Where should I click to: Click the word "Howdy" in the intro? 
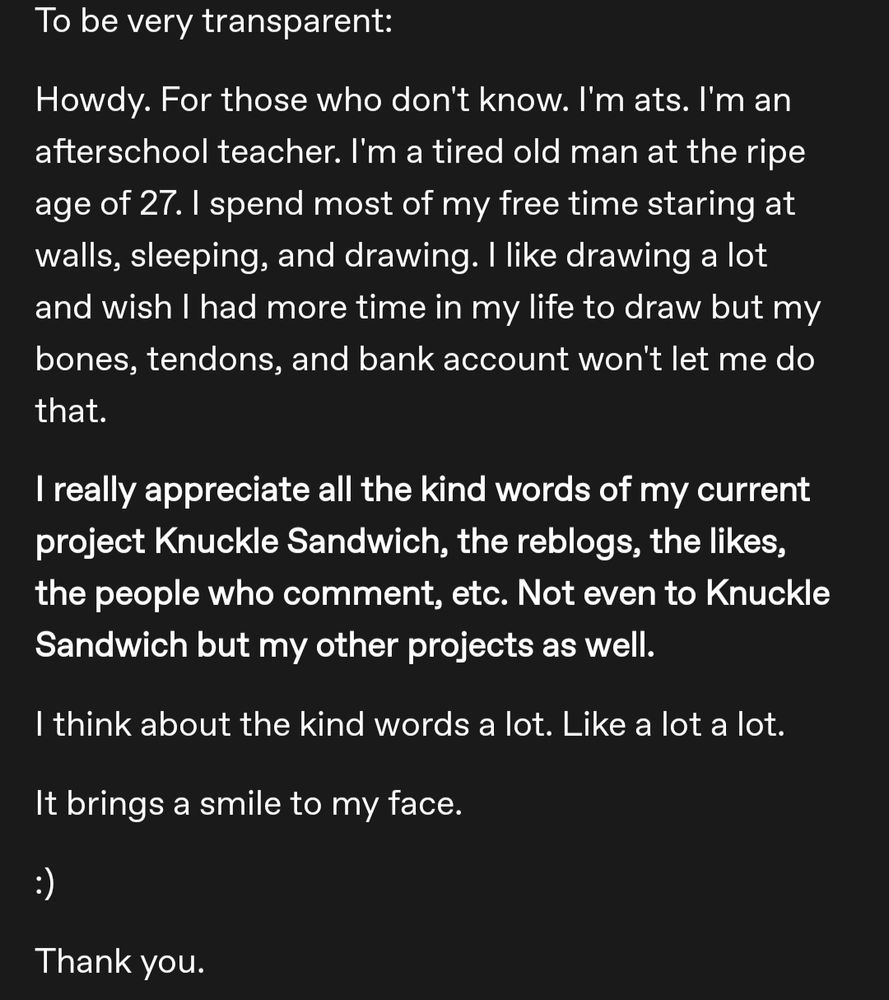(x=93, y=101)
